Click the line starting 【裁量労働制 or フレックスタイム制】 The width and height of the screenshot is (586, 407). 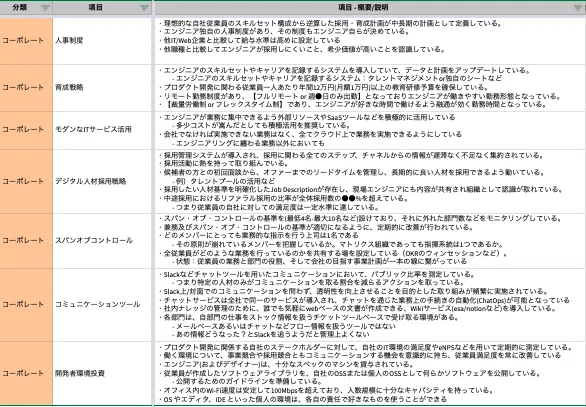tap(353, 105)
